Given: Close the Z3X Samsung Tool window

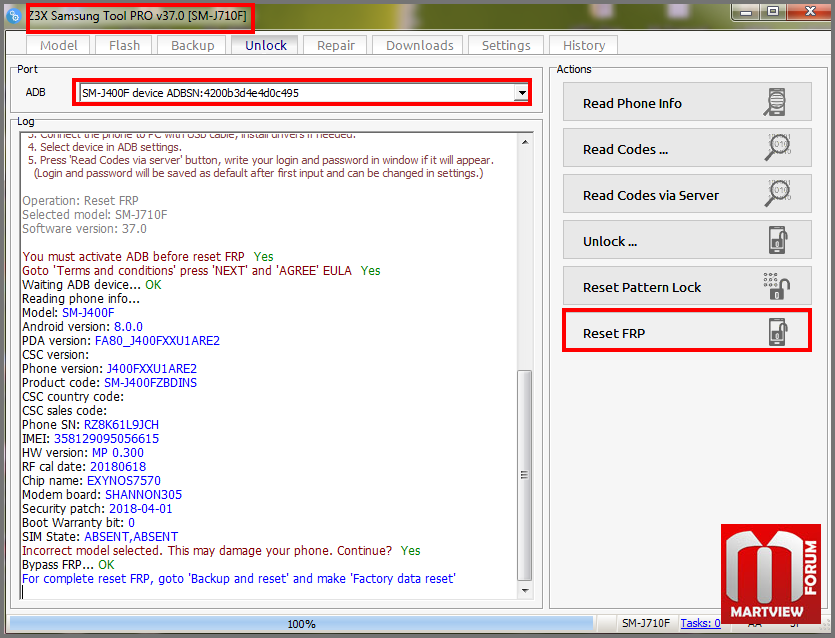Looking at the screenshot, I should 810,12.
